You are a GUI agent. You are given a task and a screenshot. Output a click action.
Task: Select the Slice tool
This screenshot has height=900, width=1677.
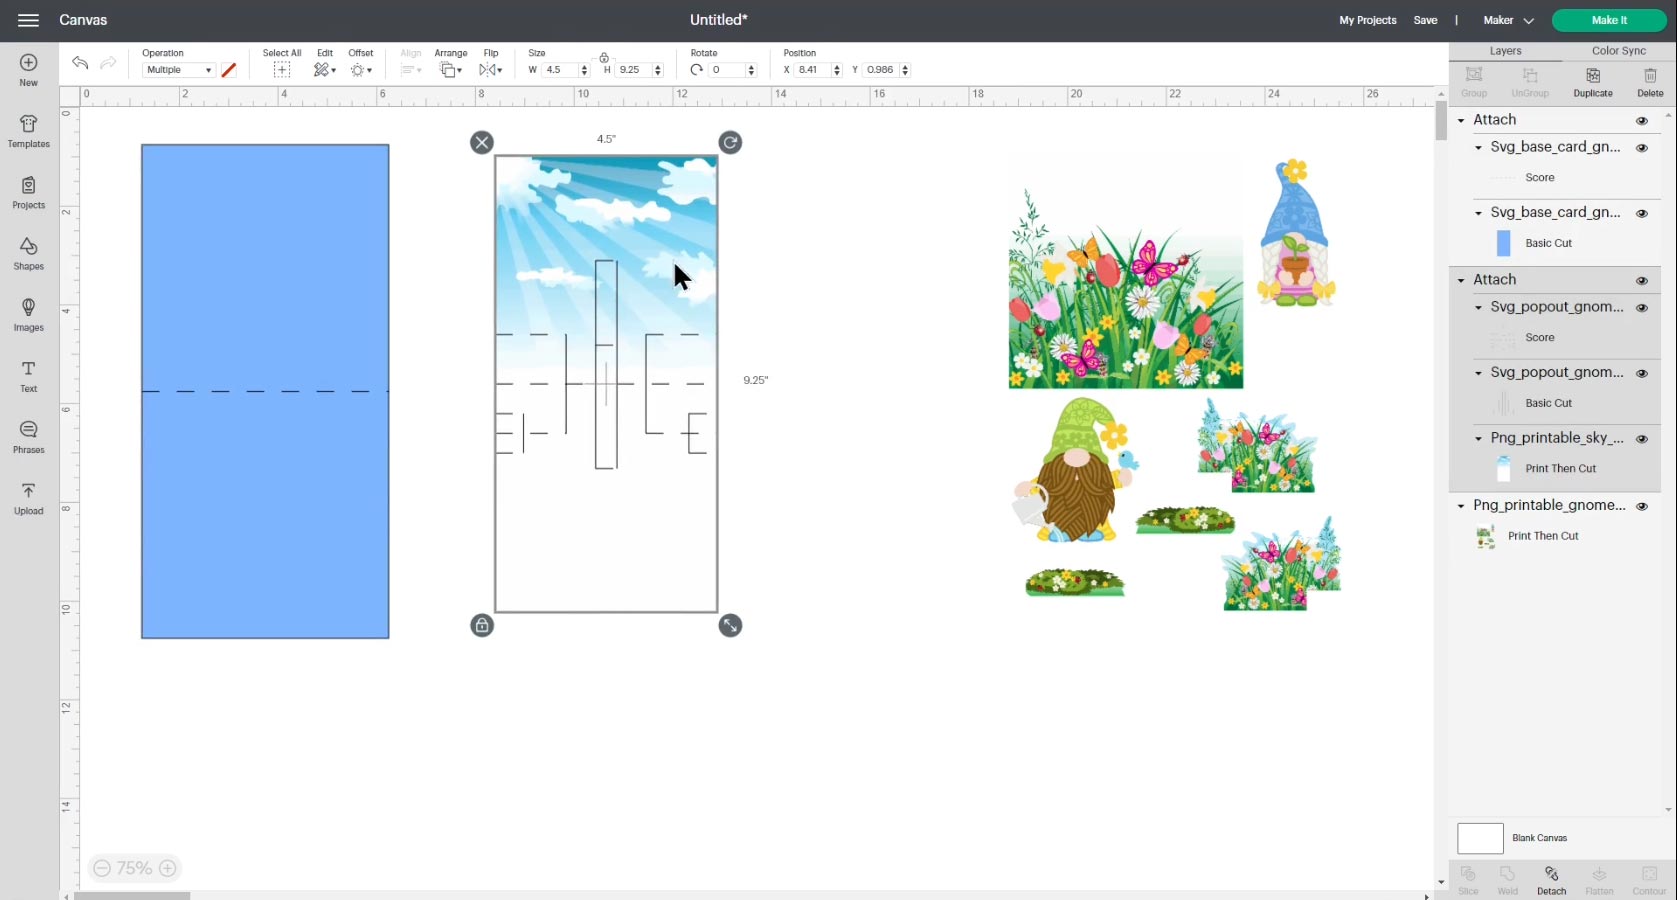[1468, 878]
